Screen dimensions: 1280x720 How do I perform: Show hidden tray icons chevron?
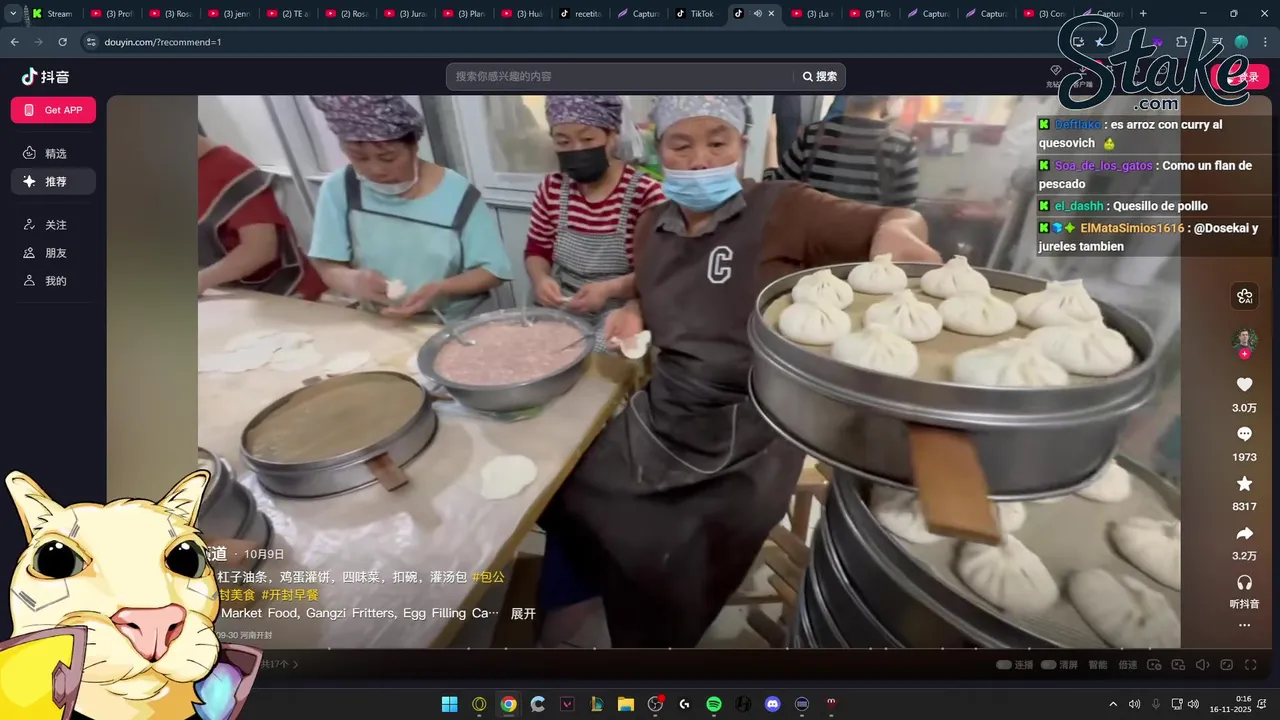pyautogui.click(x=1113, y=704)
